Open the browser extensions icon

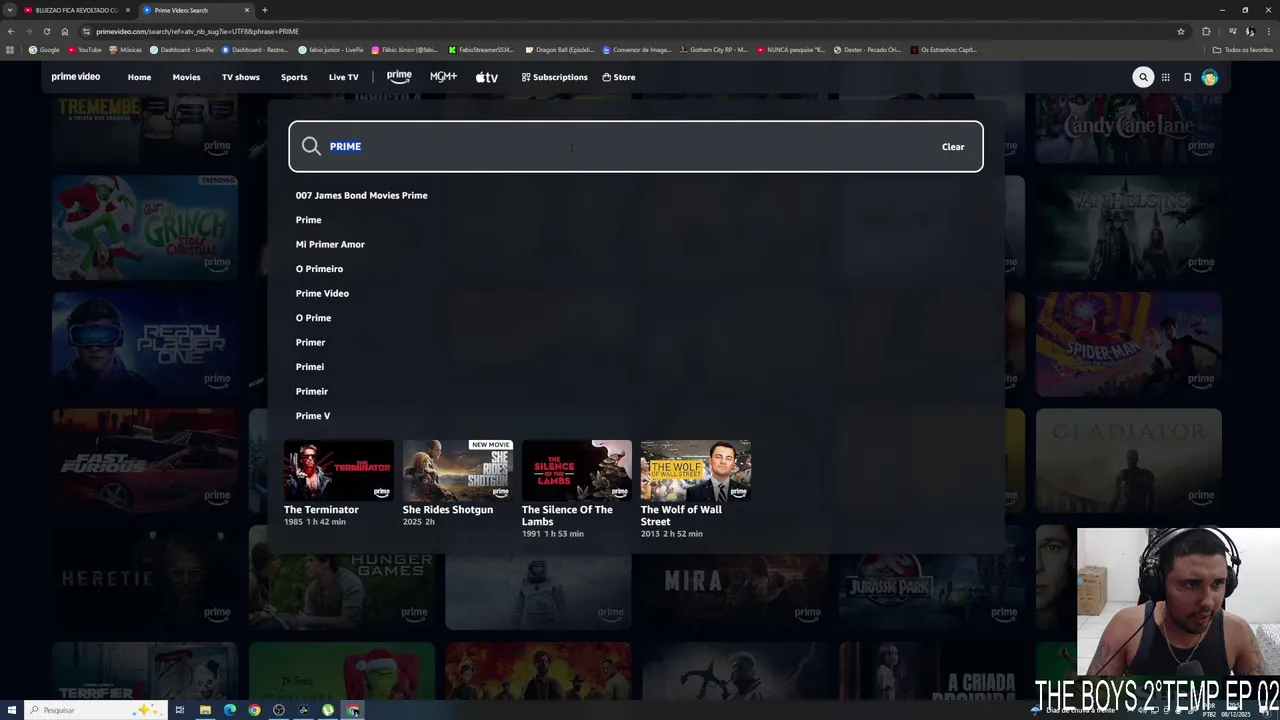click(x=1206, y=31)
